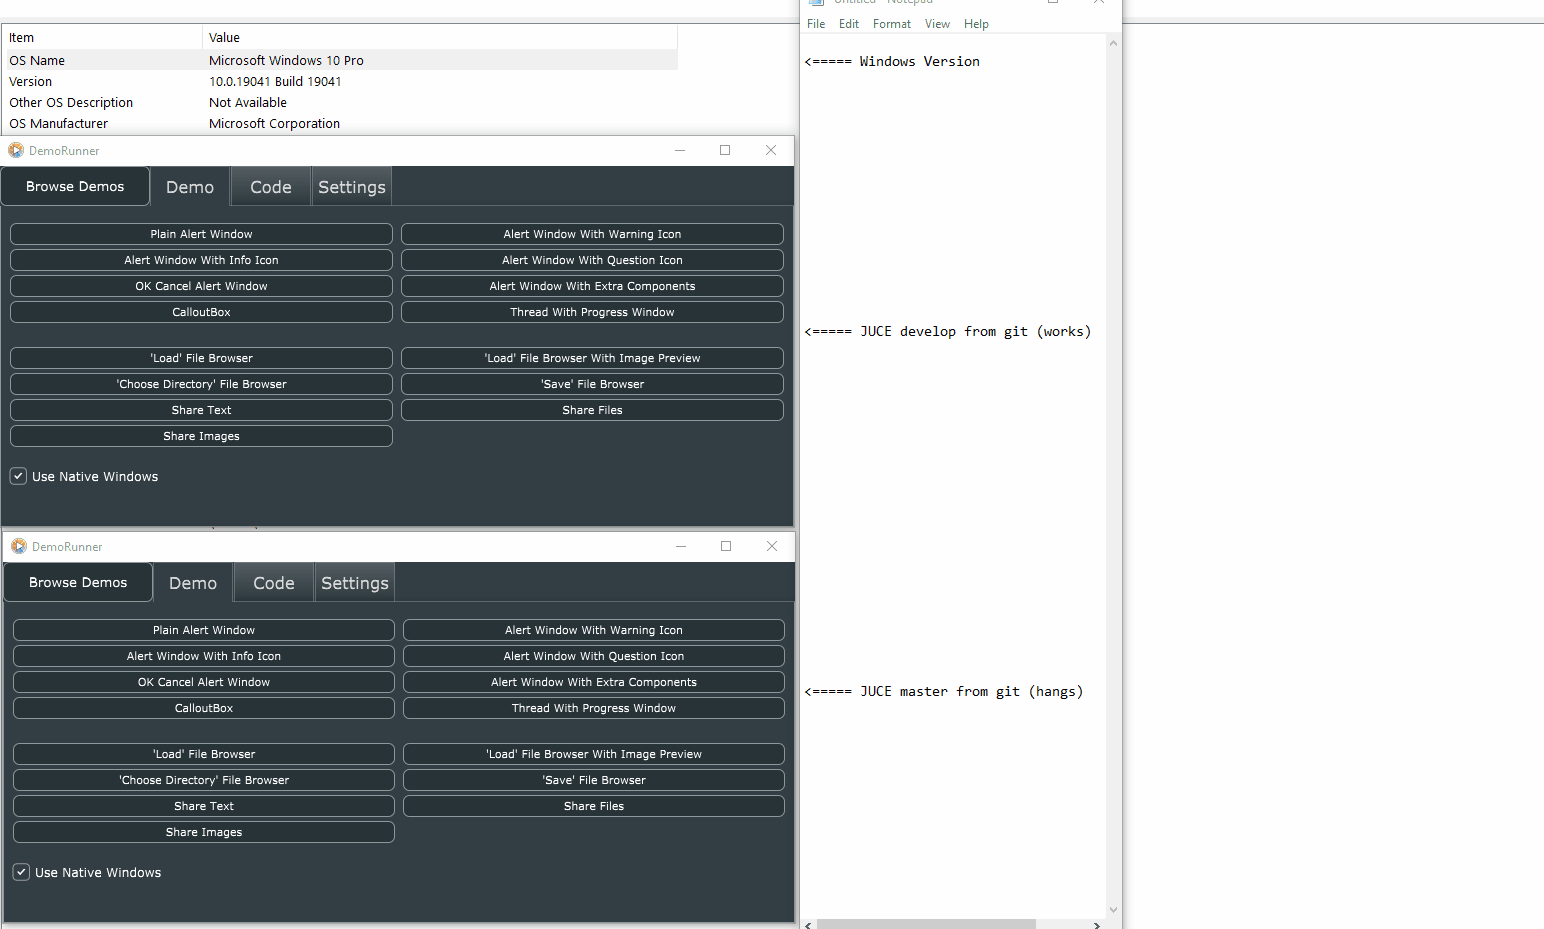This screenshot has height=929, width=1544.
Task: Click Thread With Progress Window in lower DemoRunner
Action: (x=594, y=708)
